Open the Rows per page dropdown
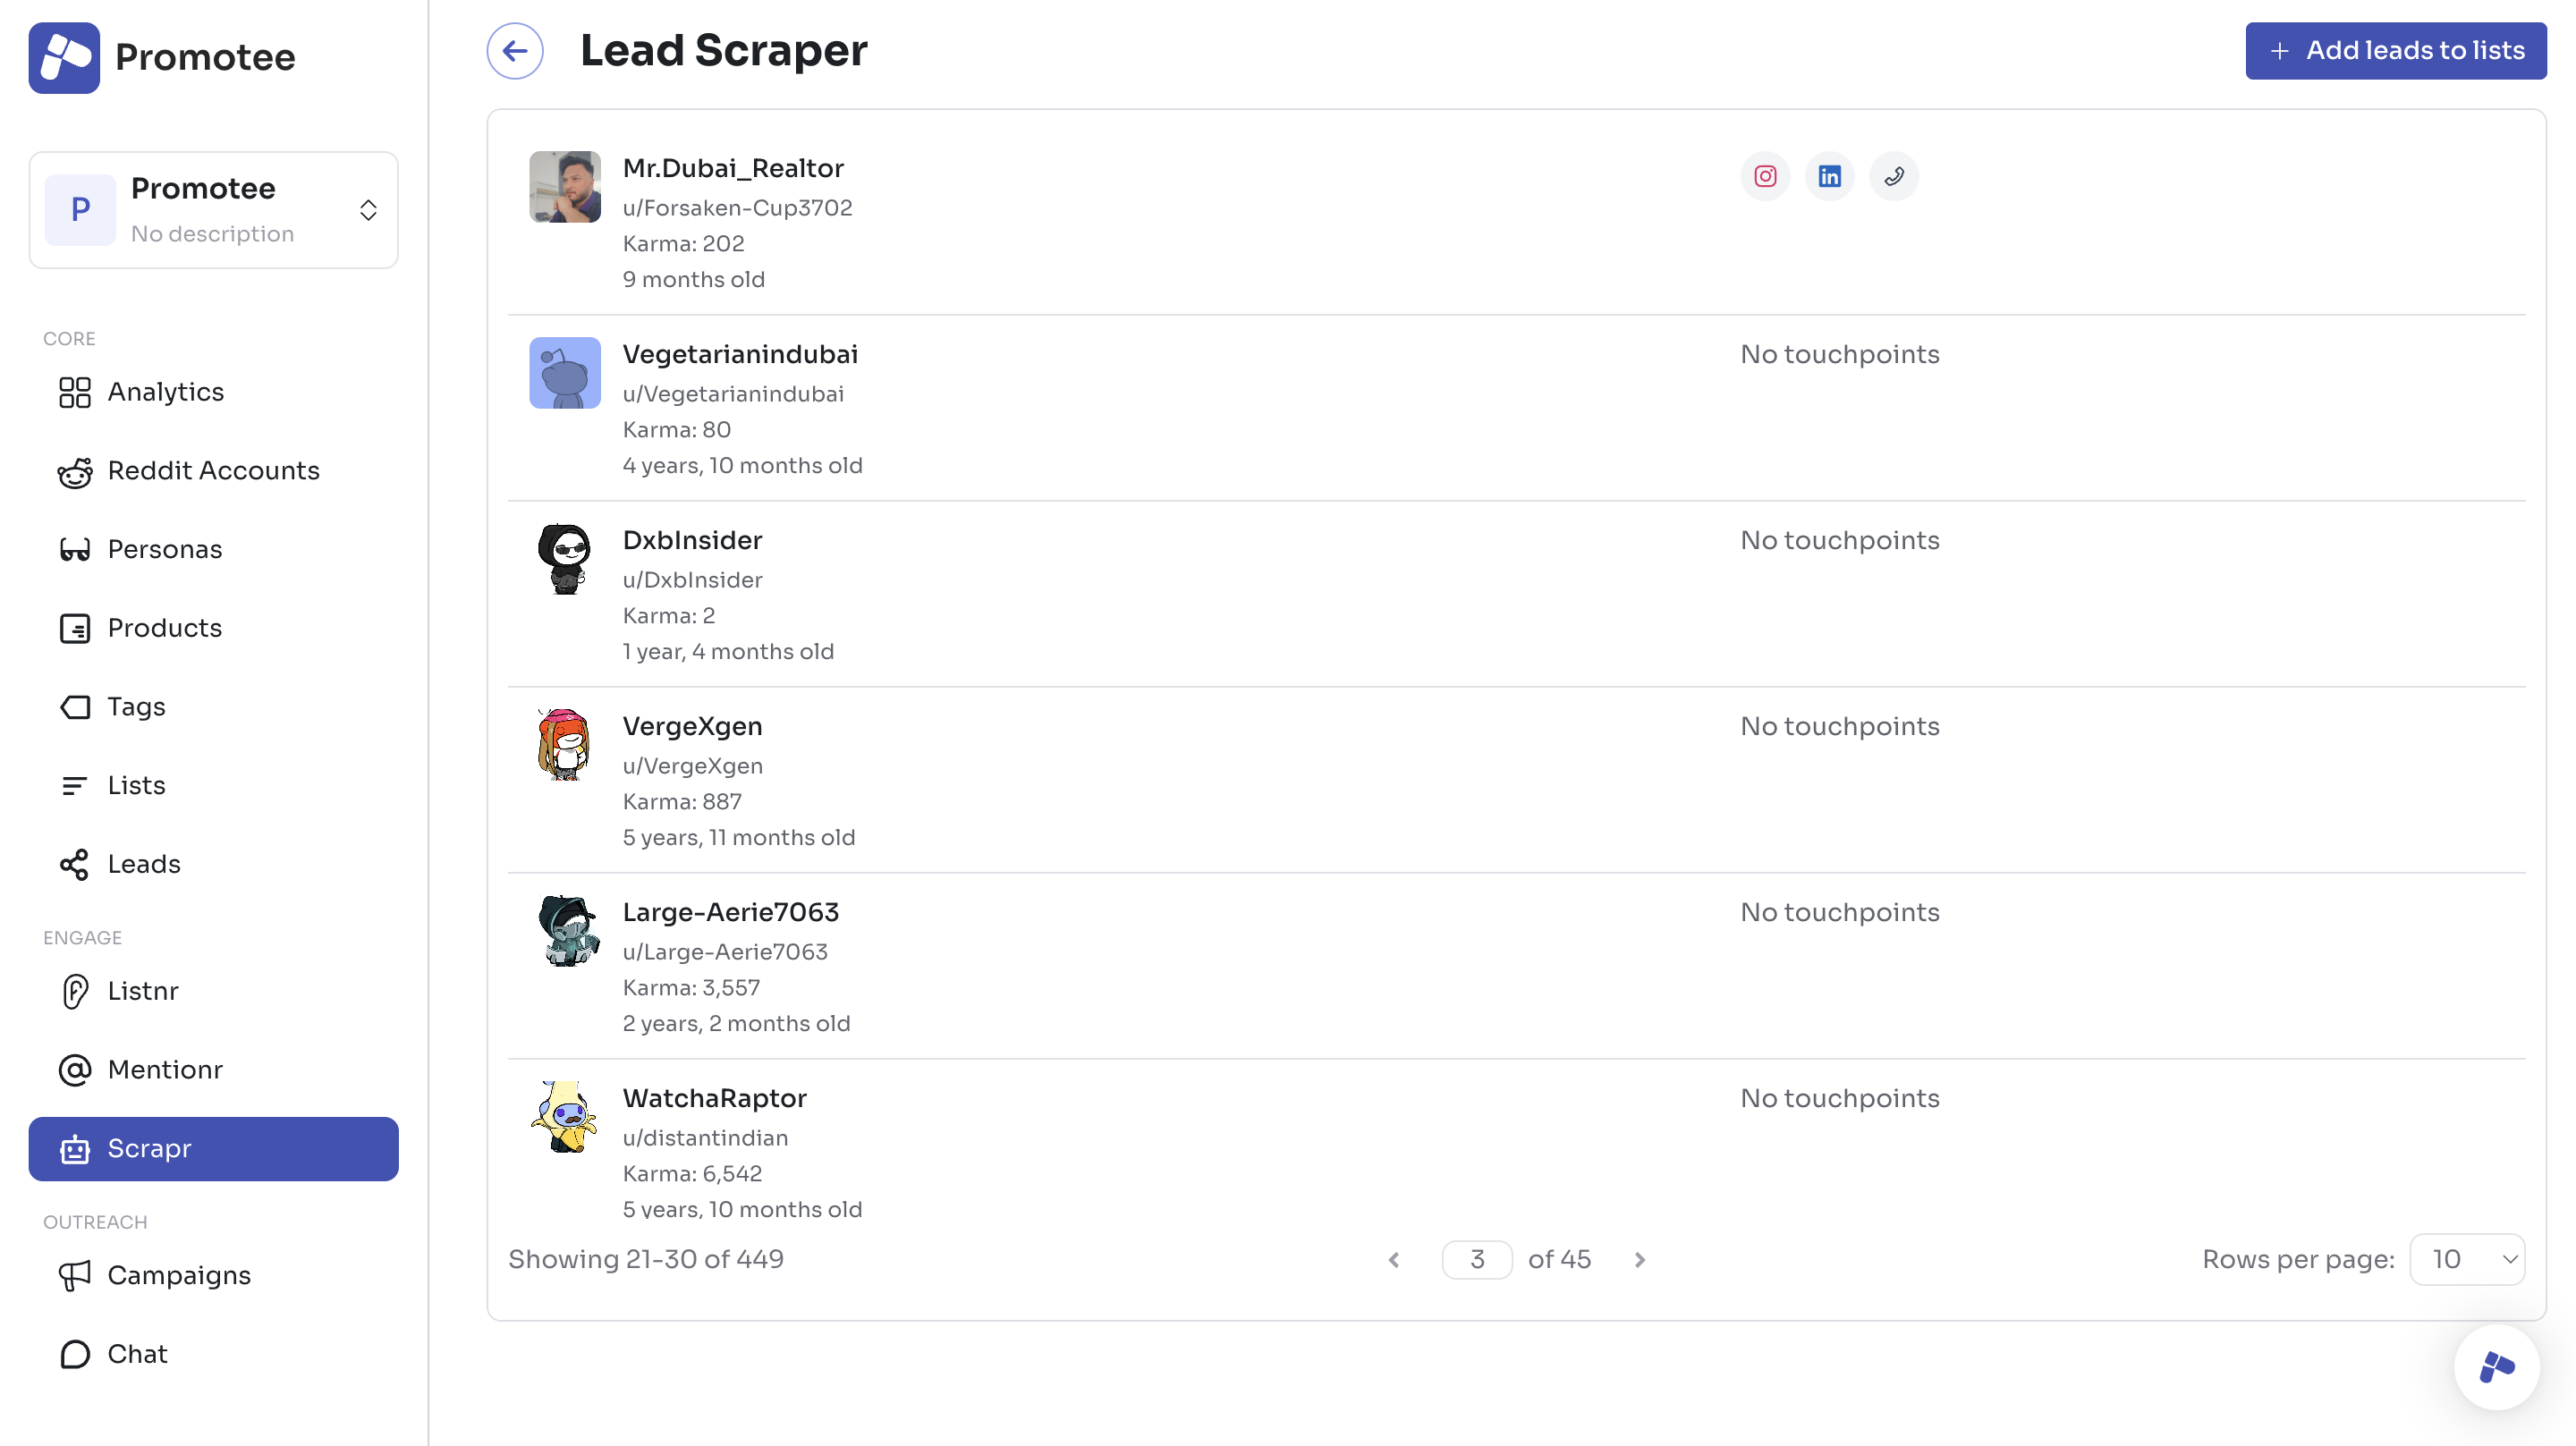 pos(2467,1259)
